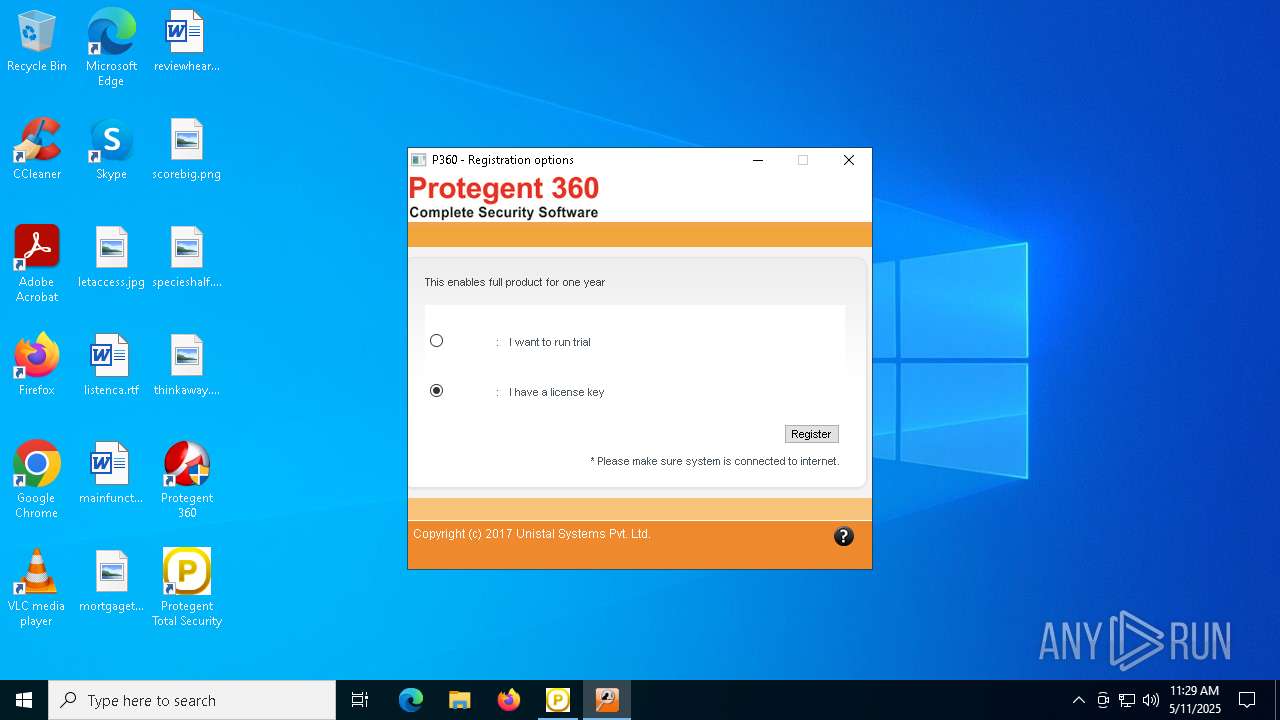
Task: Open the notification center icon
Action: coord(1247,700)
